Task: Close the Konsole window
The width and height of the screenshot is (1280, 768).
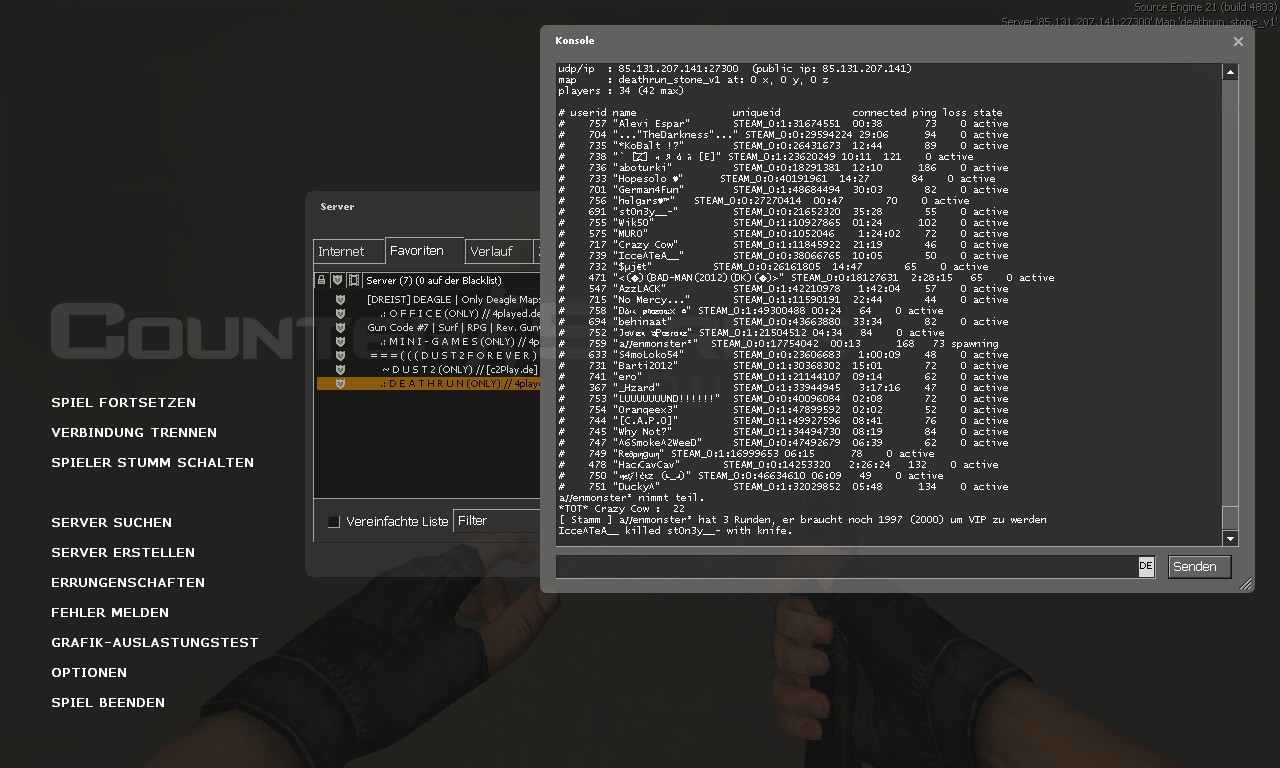Action: click(x=1238, y=41)
